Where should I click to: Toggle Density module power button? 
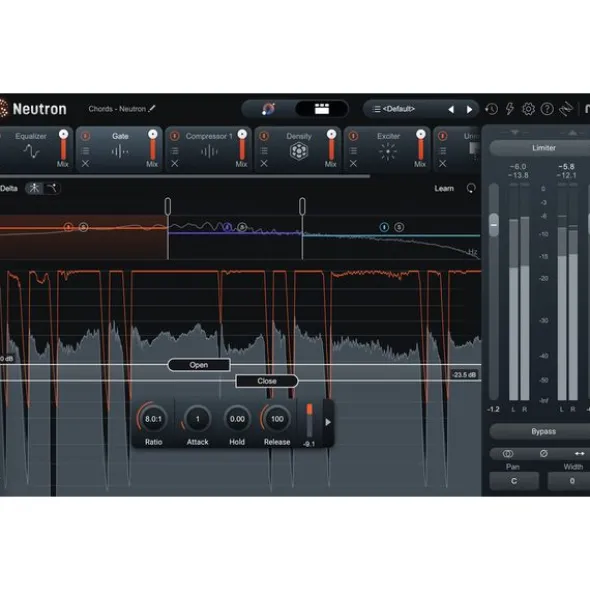tap(264, 136)
